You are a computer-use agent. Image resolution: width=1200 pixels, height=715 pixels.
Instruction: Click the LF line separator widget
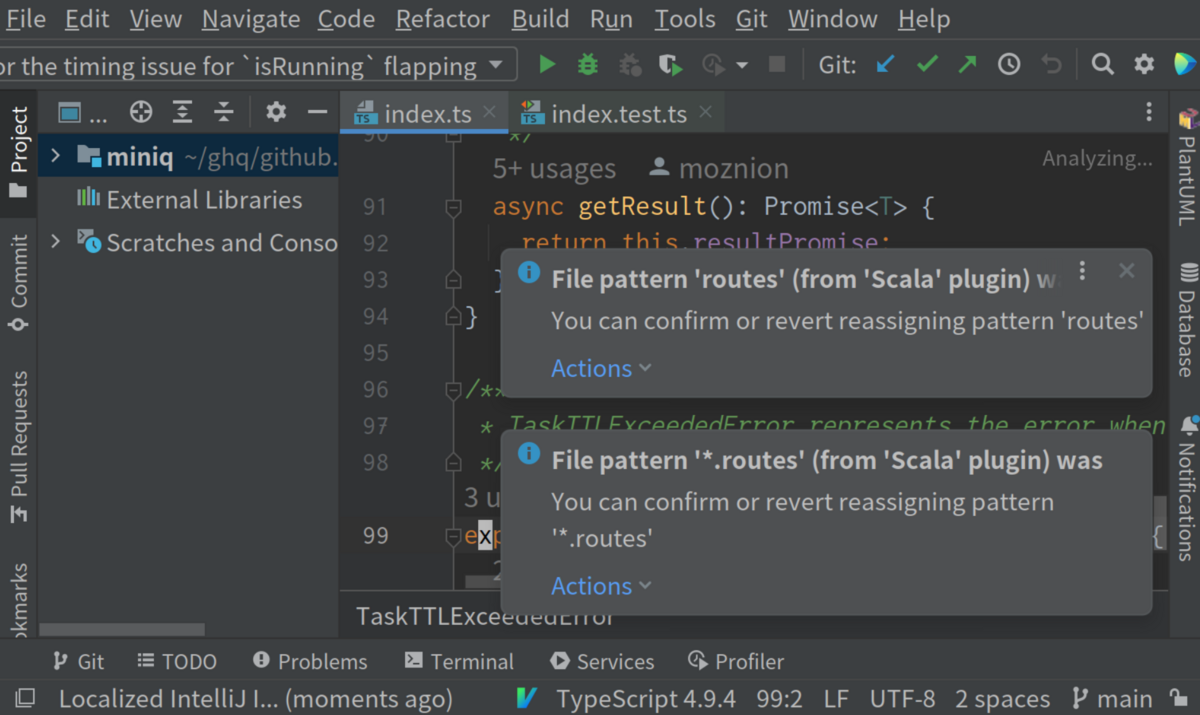pos(837,698)
